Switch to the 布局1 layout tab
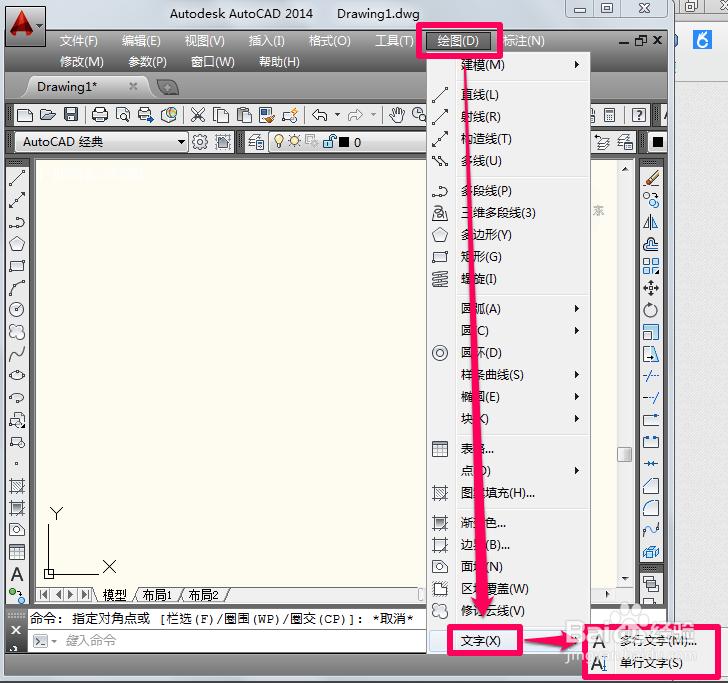The image size is (728, 683). pos(157,594)
